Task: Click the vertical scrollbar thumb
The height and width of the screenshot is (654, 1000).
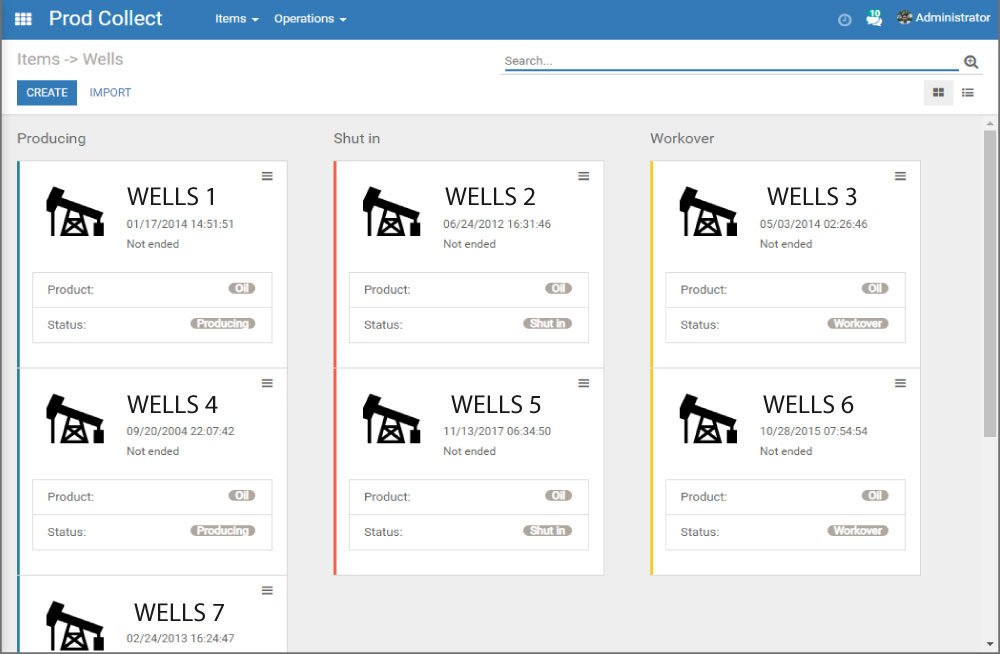Action: click(990, 280)
